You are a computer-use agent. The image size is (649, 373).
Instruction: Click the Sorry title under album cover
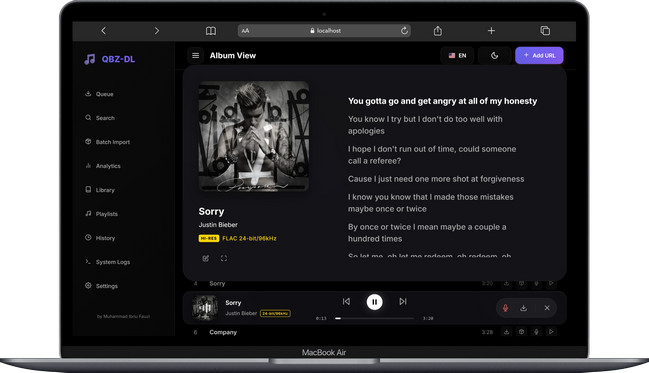(x=211, y=212)
